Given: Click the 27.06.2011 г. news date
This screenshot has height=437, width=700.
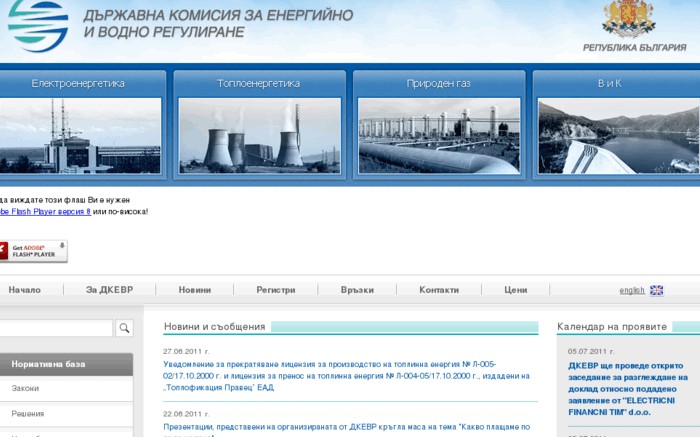Looking at the screenshot, I should click(x=186, y=351).
